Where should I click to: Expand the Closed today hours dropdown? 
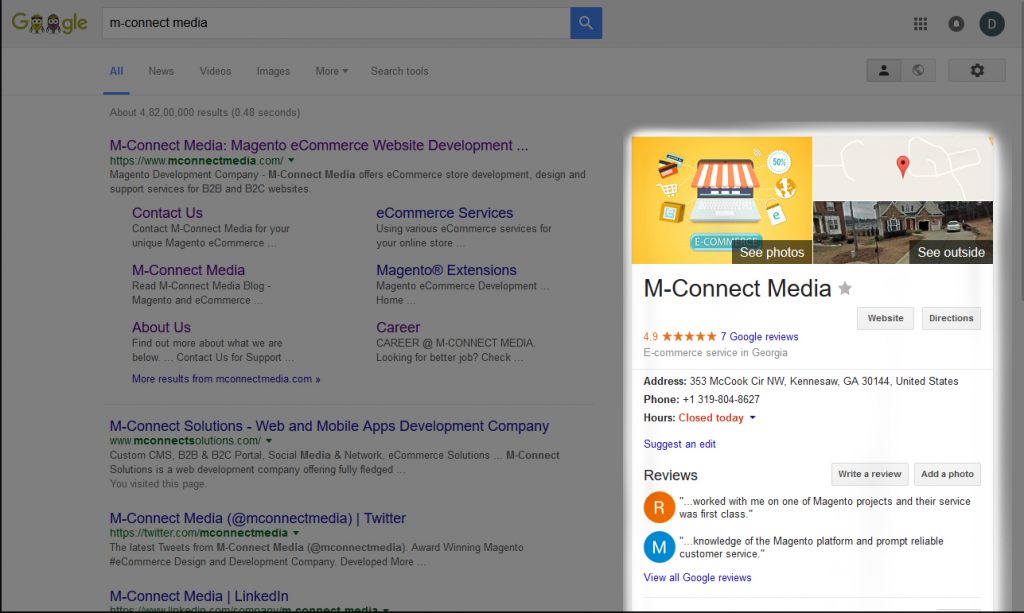(x=752, y=418)
